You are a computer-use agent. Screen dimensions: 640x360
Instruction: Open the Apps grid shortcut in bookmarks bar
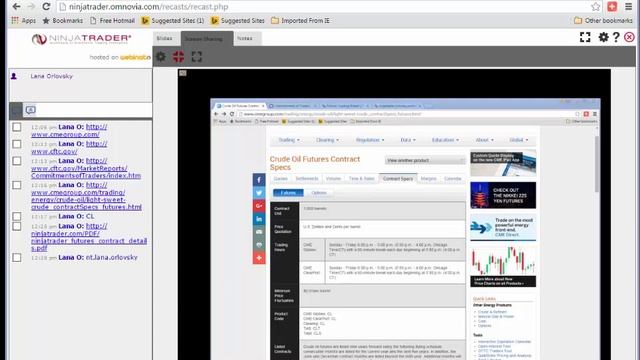point(23,20)
